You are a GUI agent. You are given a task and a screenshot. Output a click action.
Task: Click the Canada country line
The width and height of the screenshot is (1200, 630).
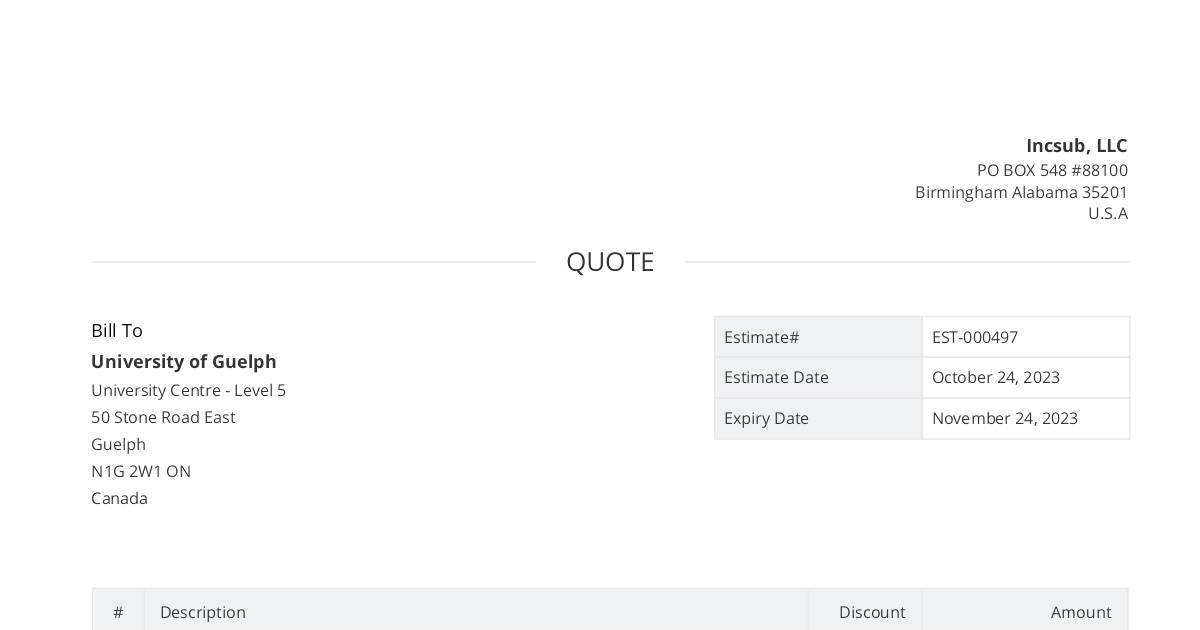(119, 498)
